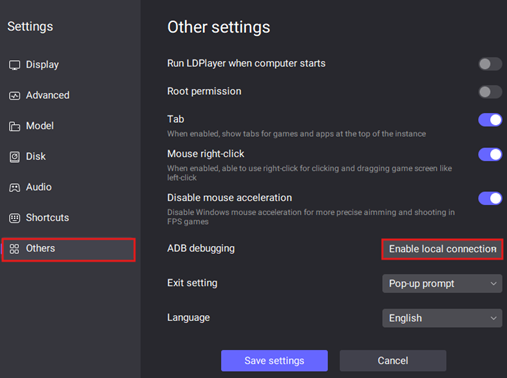This screenshot has width=507, height=378.
Task: Select the Shortcuts section
Action: 47,218
